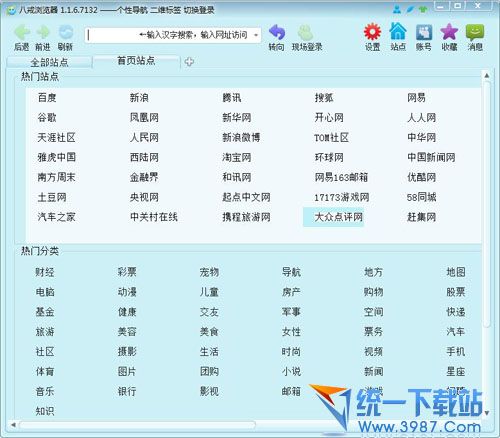Image resolution: width=500 pixels, height=438 pixels.
Task: Open the 谷歌 site link
Action: pyautogui.click(x=47, y=118)
